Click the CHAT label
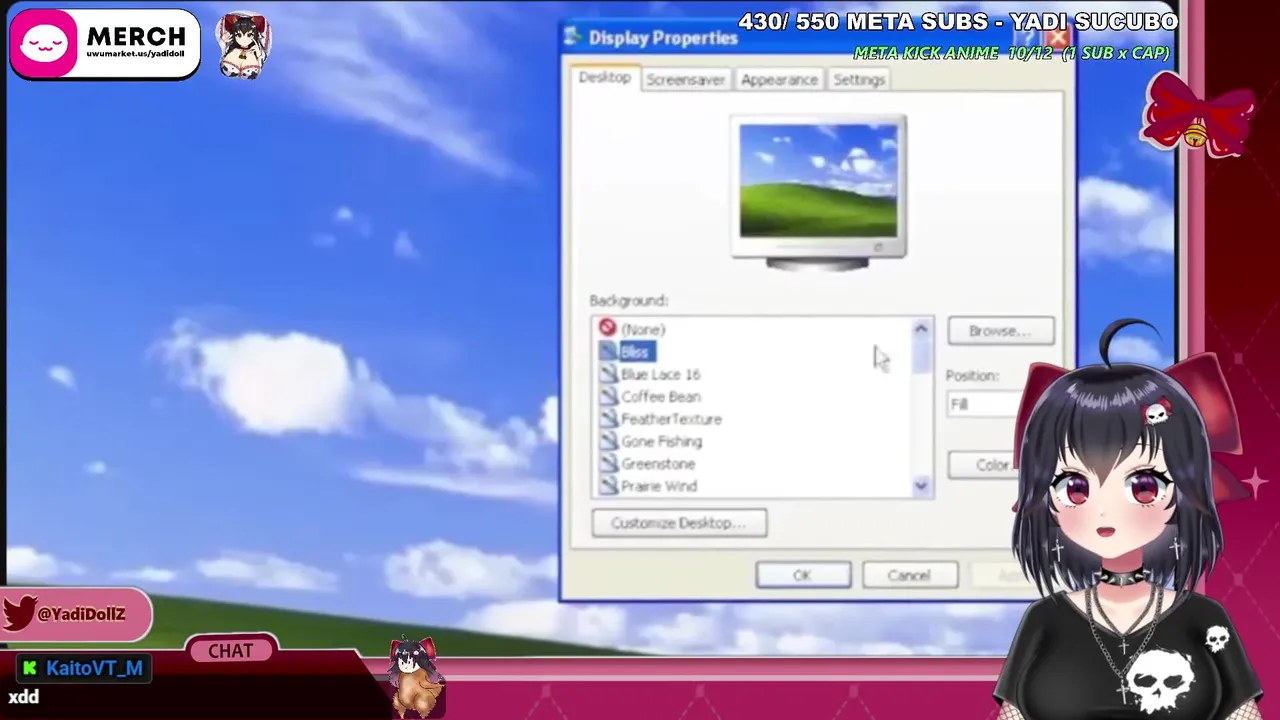The height and width of the screenshot is (720, 1280). 231,651
